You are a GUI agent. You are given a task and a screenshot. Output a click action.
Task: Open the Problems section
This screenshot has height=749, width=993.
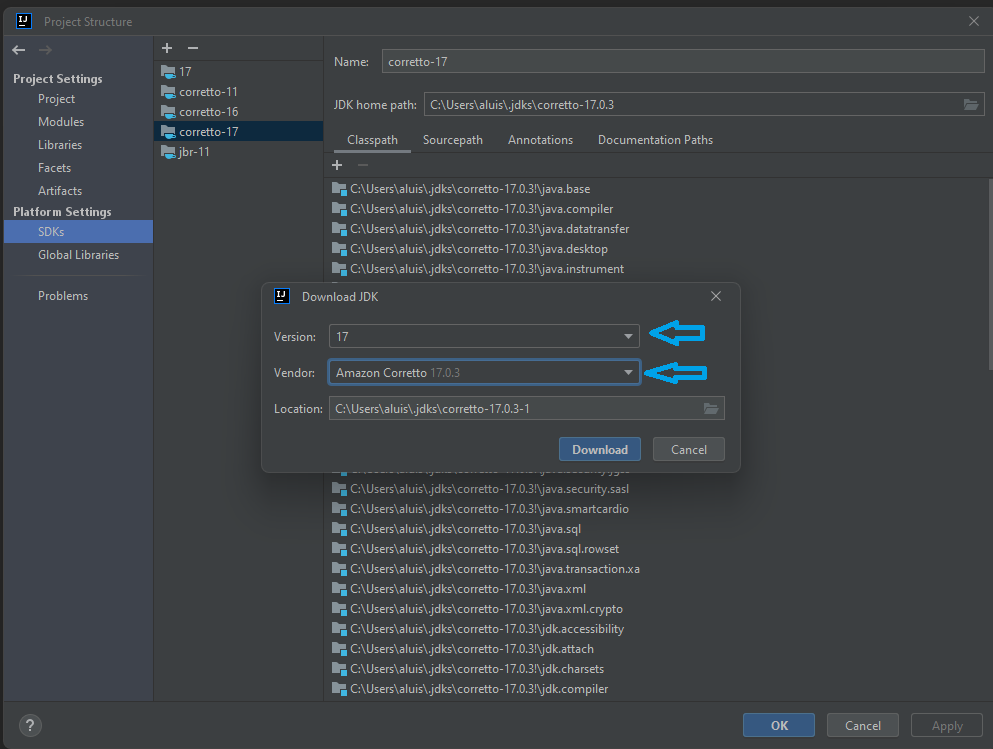click(x=63, y=296)
